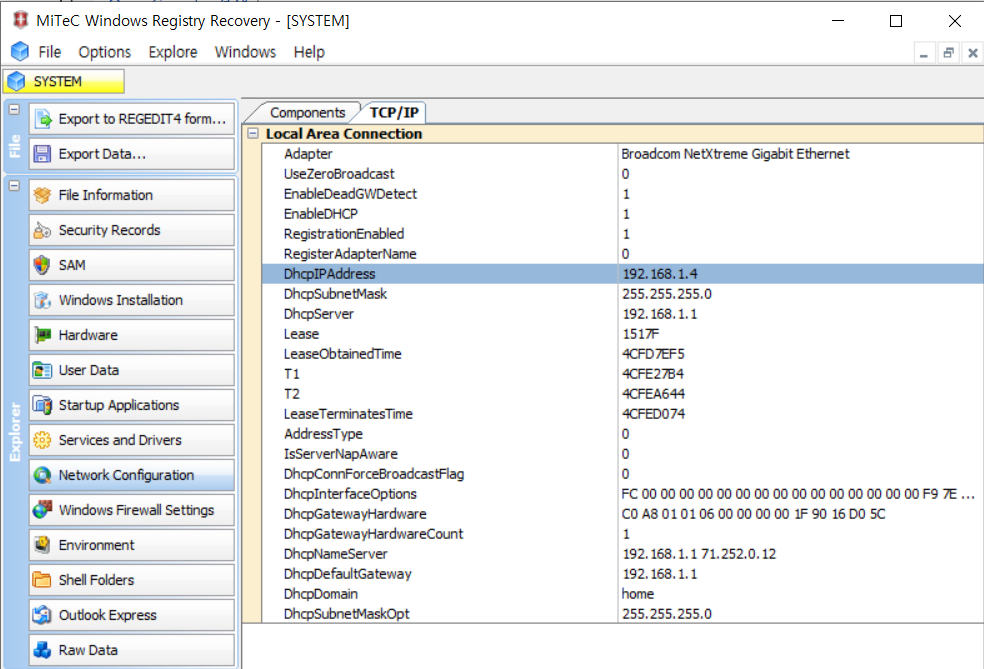Click the Export to REGEDIT4 format button label
This screenshot has width=984, height=669.
click(142, 119)
